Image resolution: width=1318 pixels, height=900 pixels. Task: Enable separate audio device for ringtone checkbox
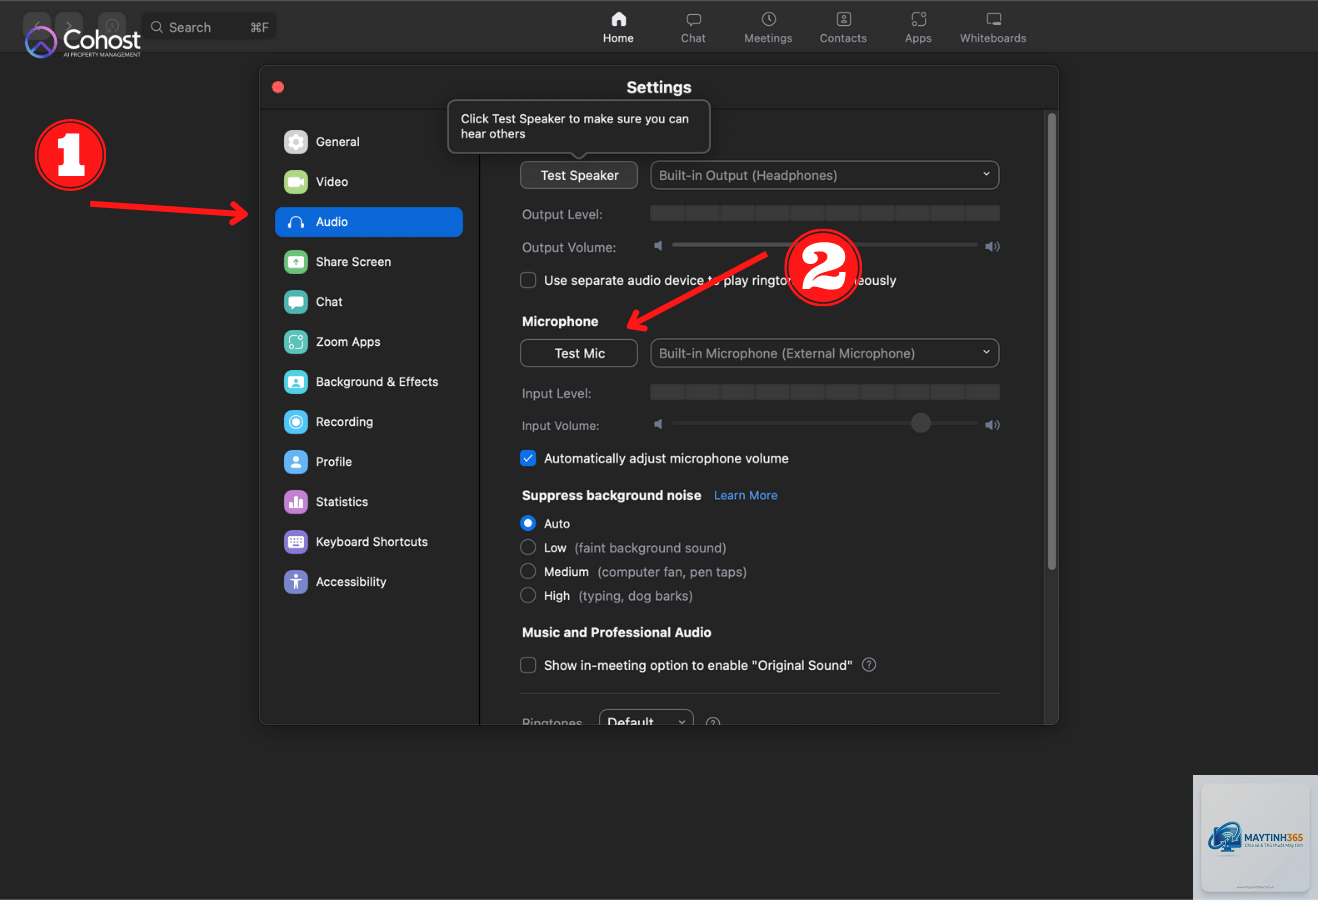point(528,280)
